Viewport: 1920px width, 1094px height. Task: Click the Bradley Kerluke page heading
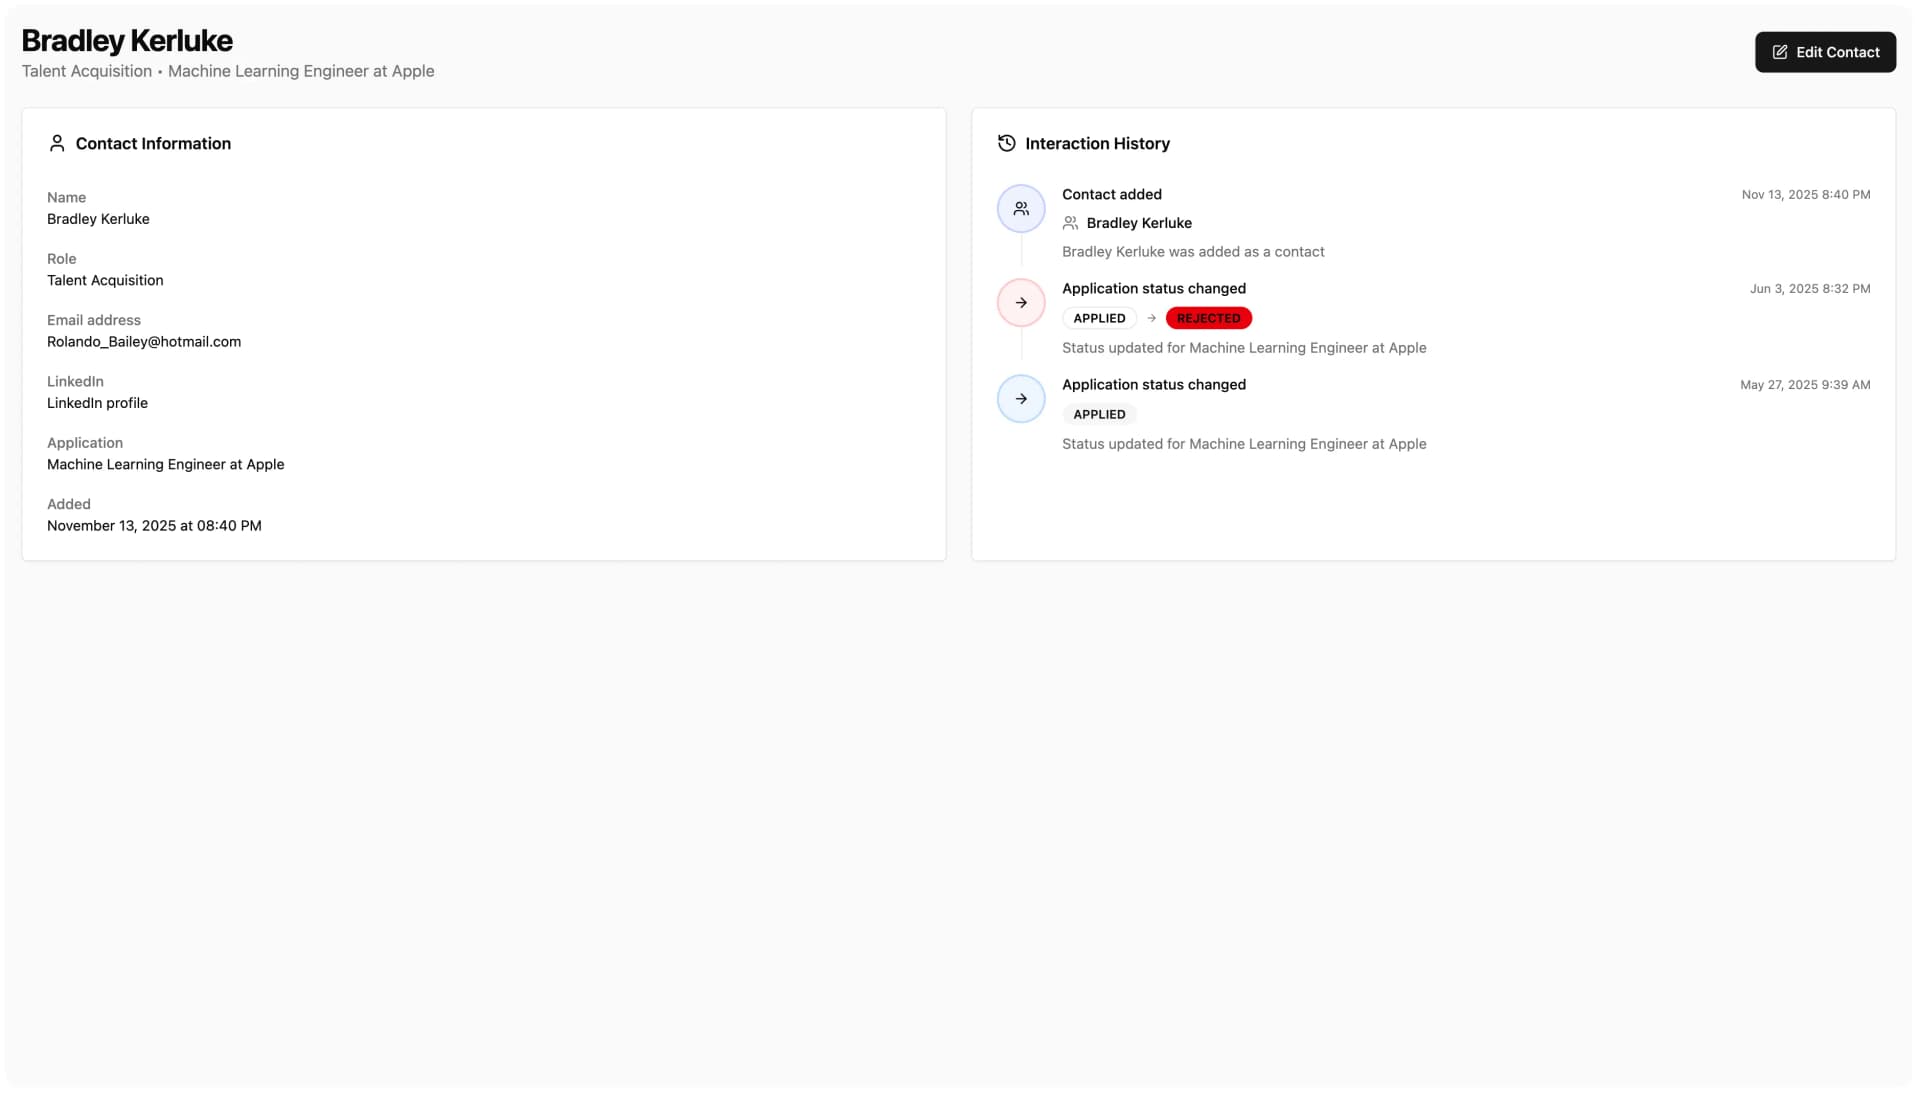point(127,40)
